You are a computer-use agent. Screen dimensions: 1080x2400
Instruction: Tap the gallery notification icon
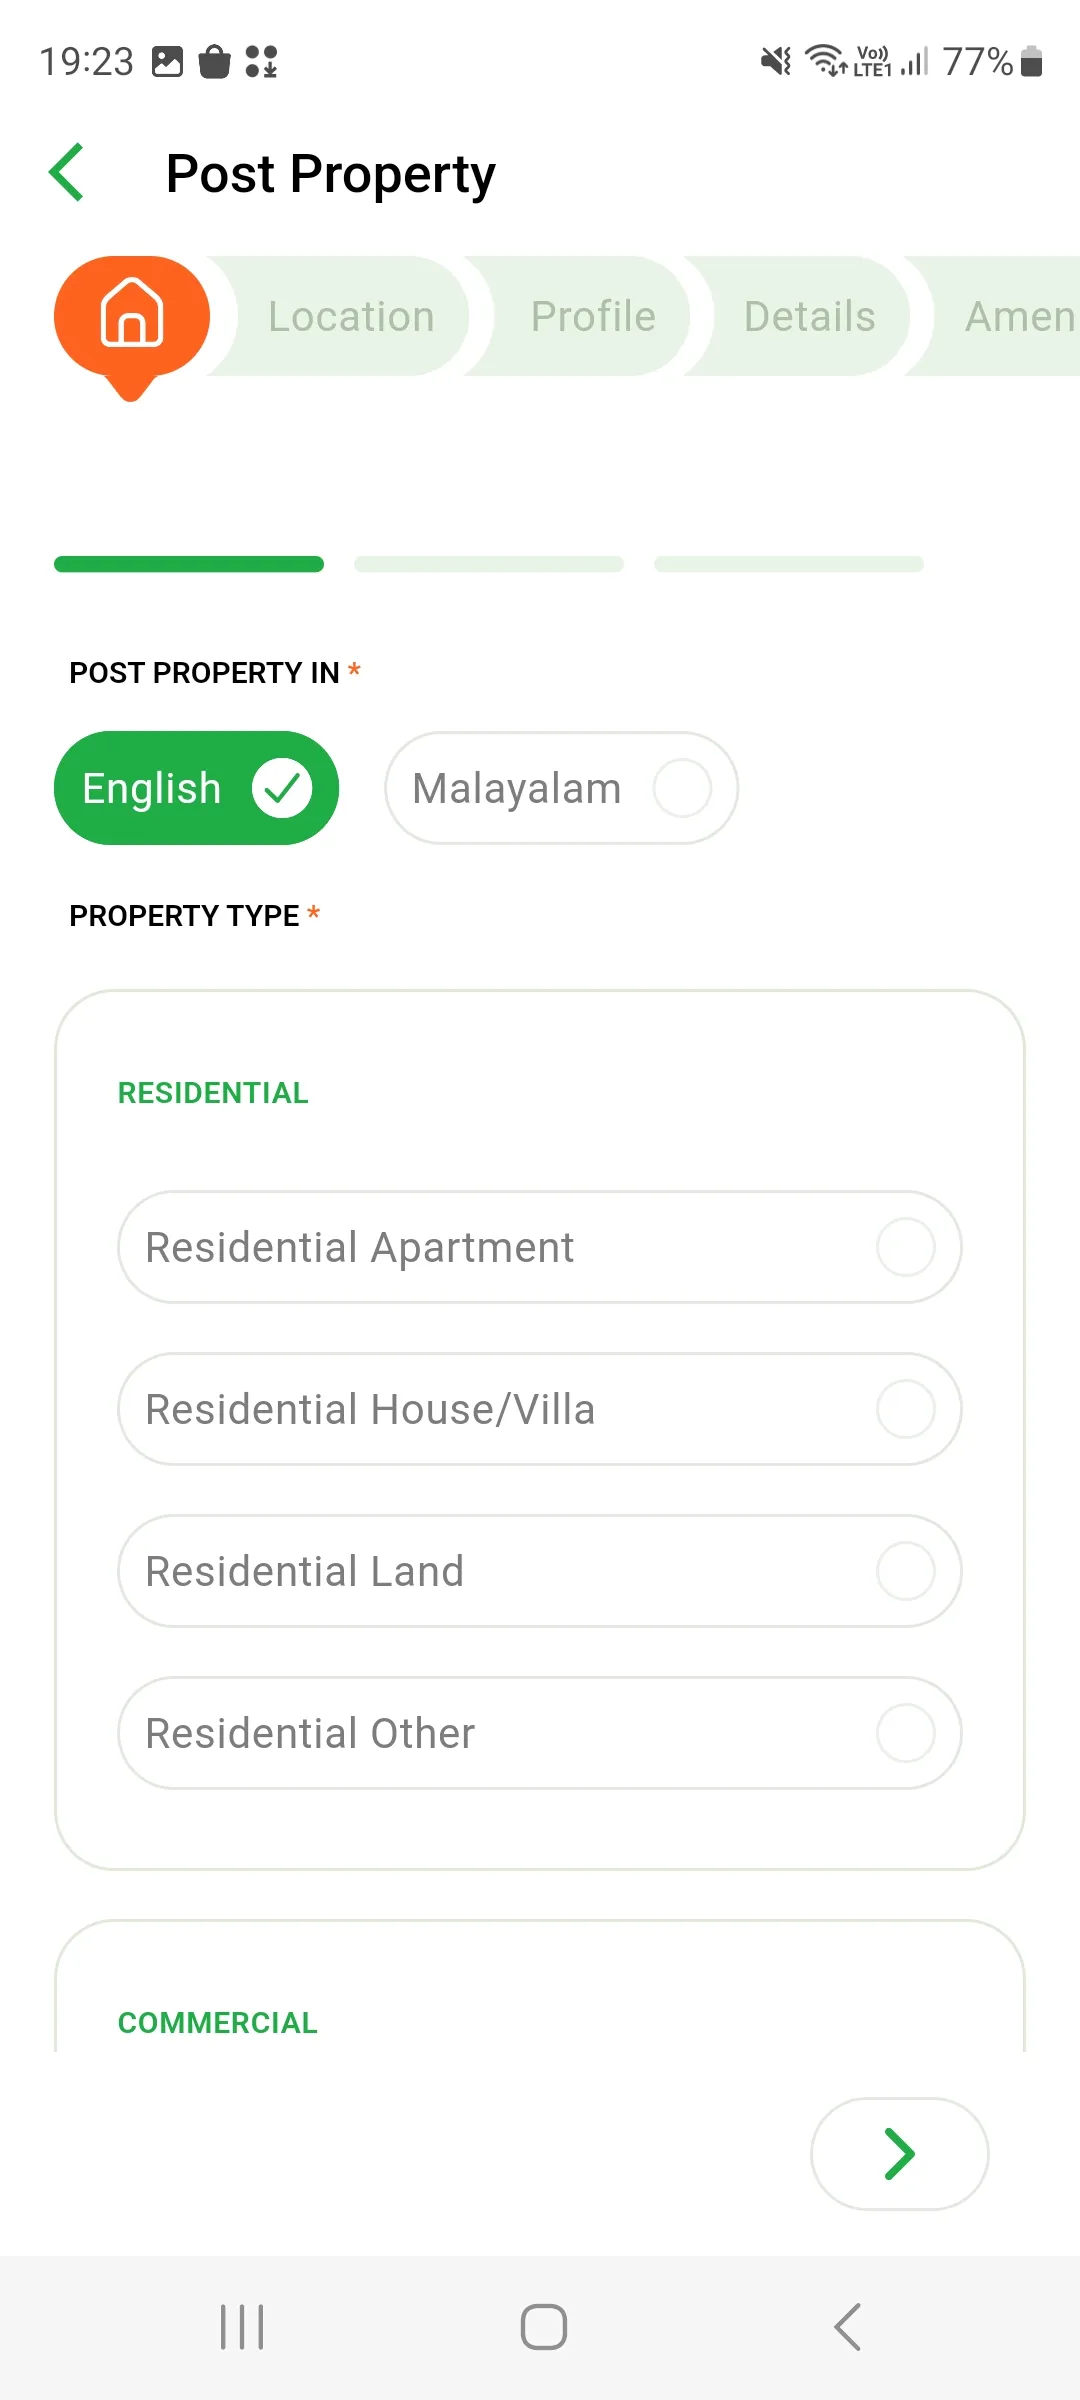tap(167, 62)
